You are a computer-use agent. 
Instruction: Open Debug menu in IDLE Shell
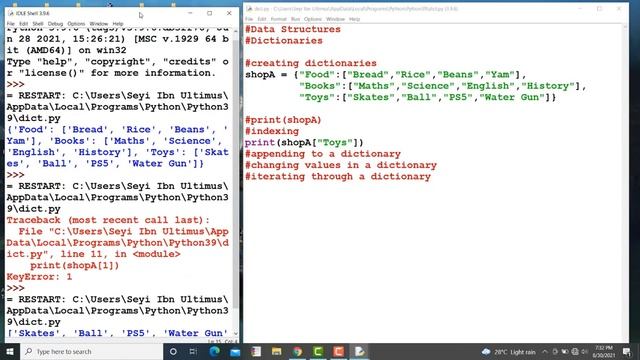55,24
